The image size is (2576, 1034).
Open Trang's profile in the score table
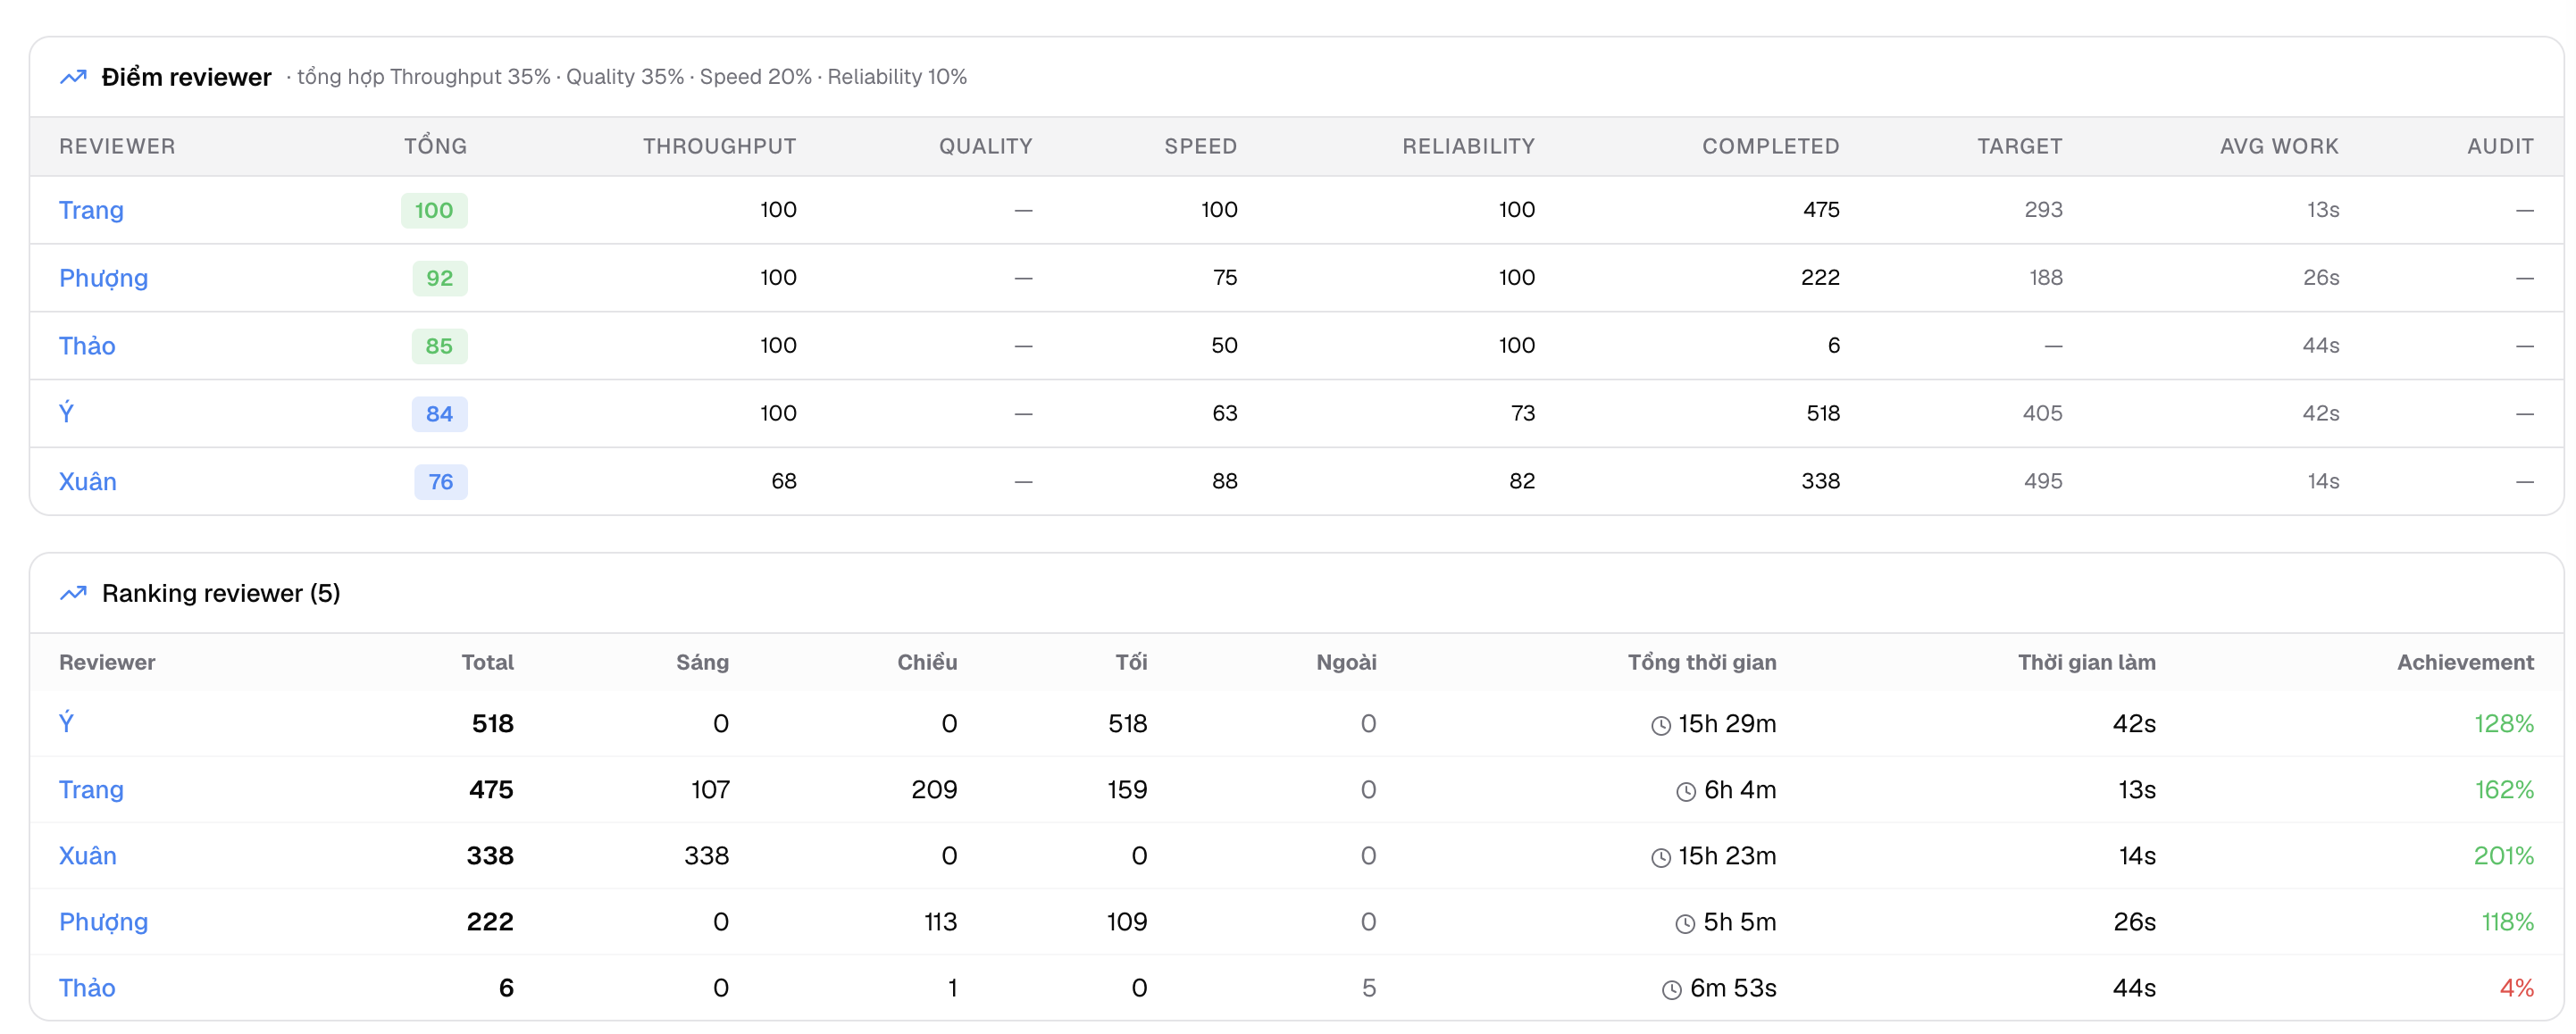(91, 210)
